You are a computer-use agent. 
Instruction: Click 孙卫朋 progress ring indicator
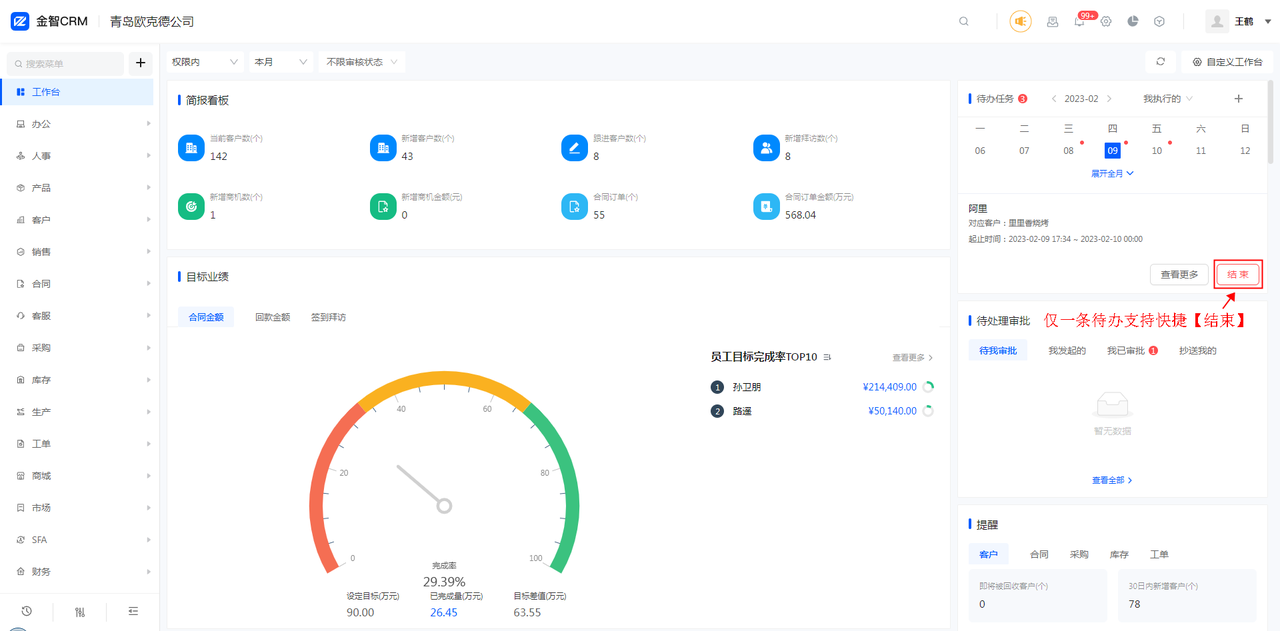[928, 387]
